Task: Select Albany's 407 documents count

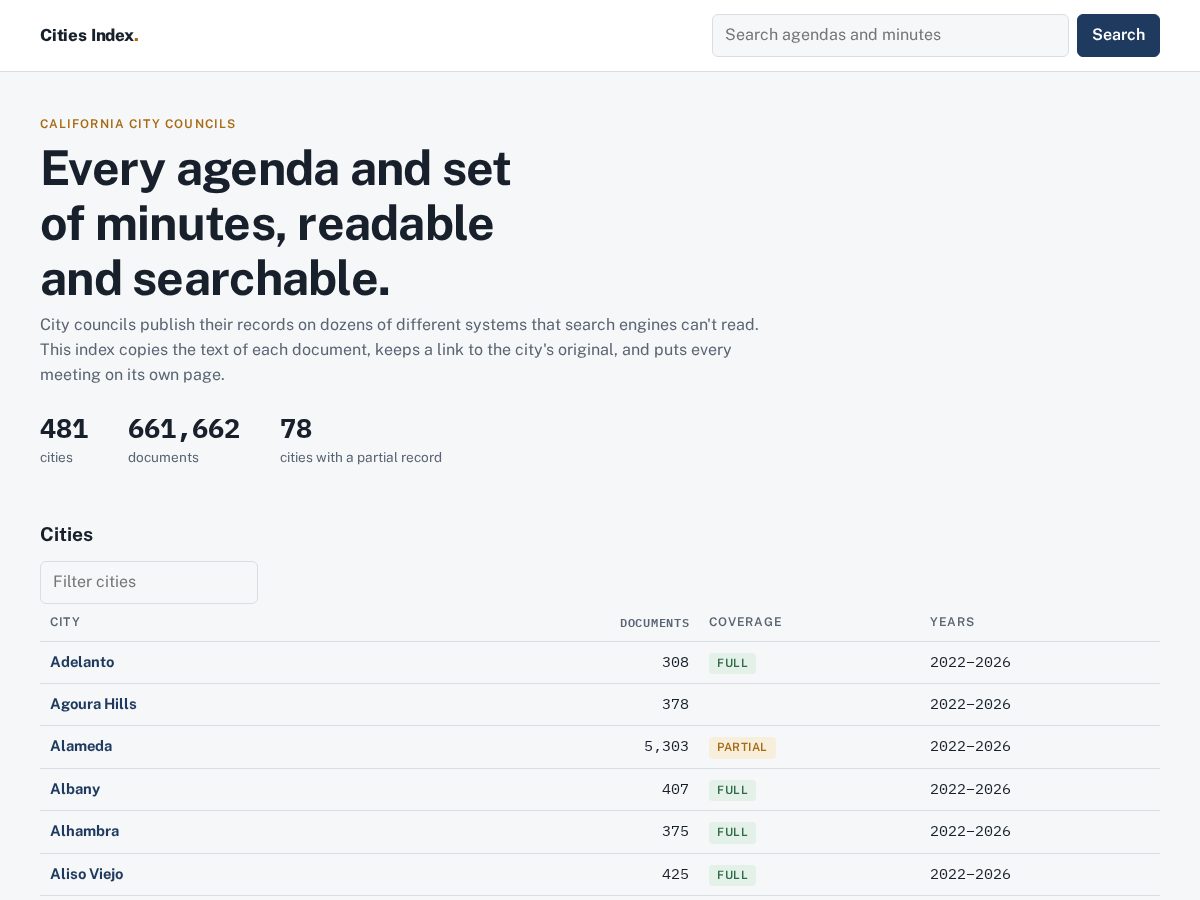Action: (x=675, y=789)
